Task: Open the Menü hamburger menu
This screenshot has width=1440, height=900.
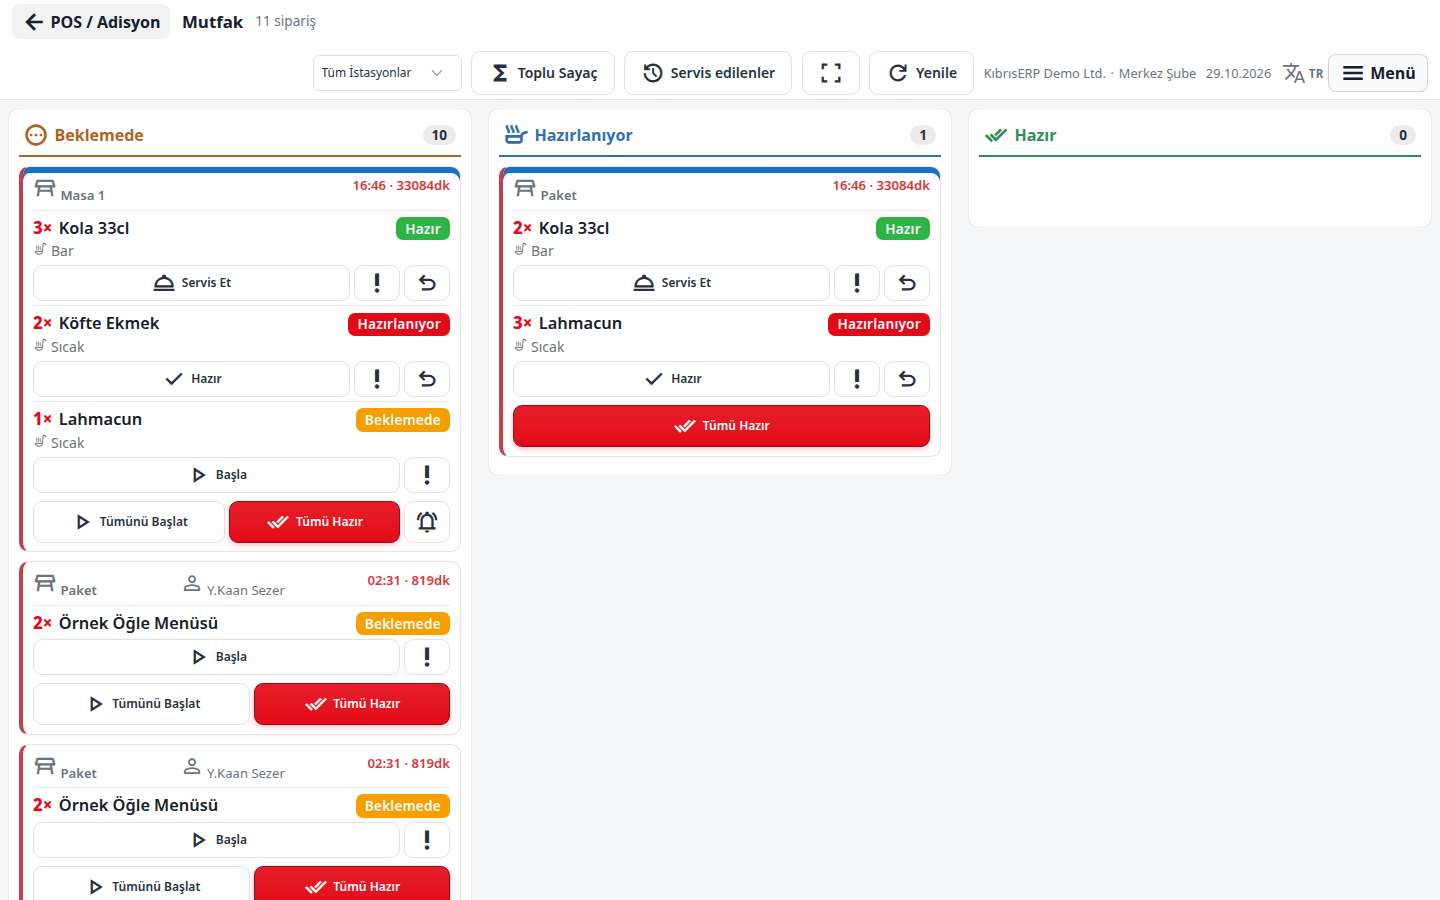Action: coord(1378,73)
